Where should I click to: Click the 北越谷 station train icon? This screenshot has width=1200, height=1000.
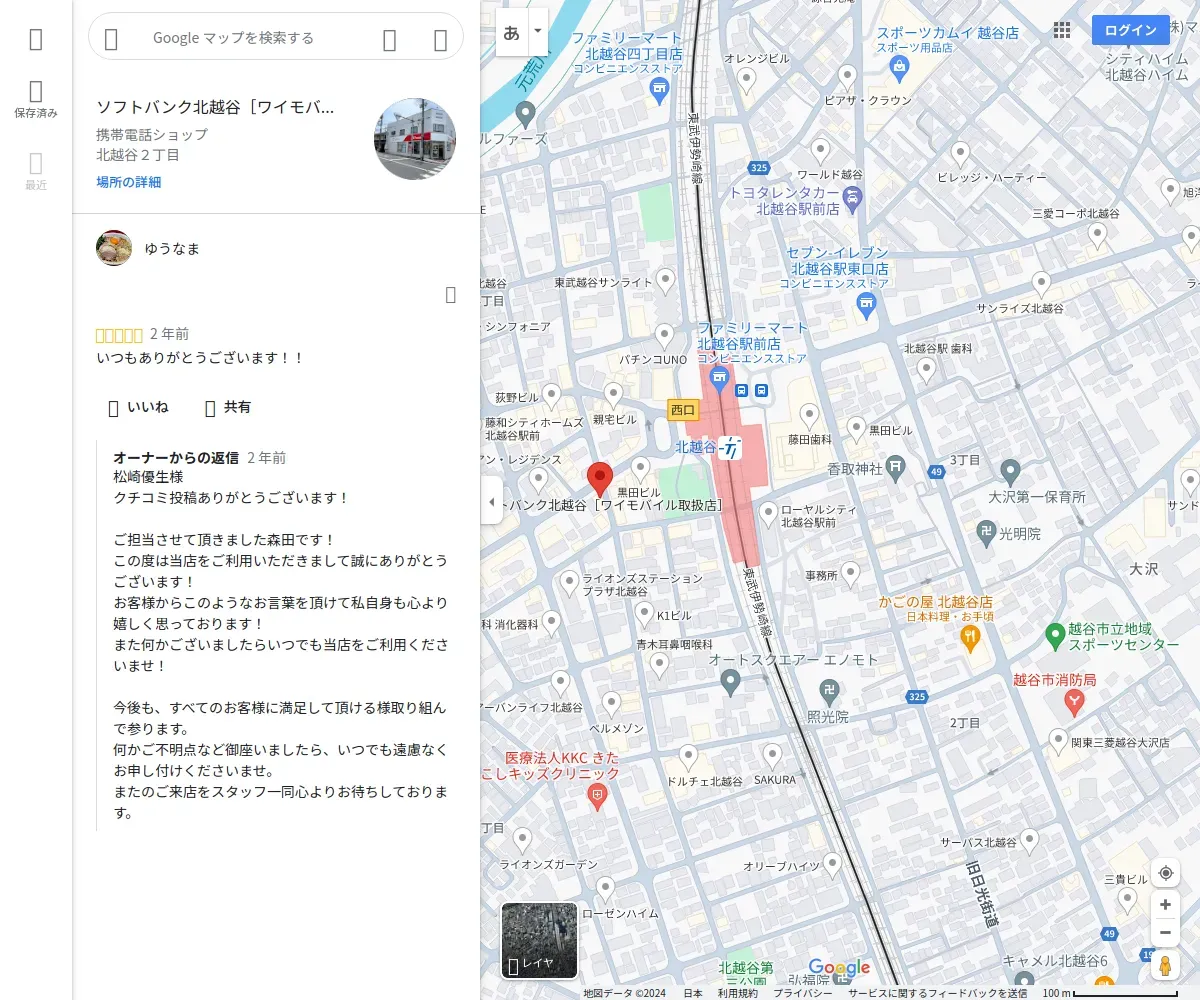coord(731,448)
